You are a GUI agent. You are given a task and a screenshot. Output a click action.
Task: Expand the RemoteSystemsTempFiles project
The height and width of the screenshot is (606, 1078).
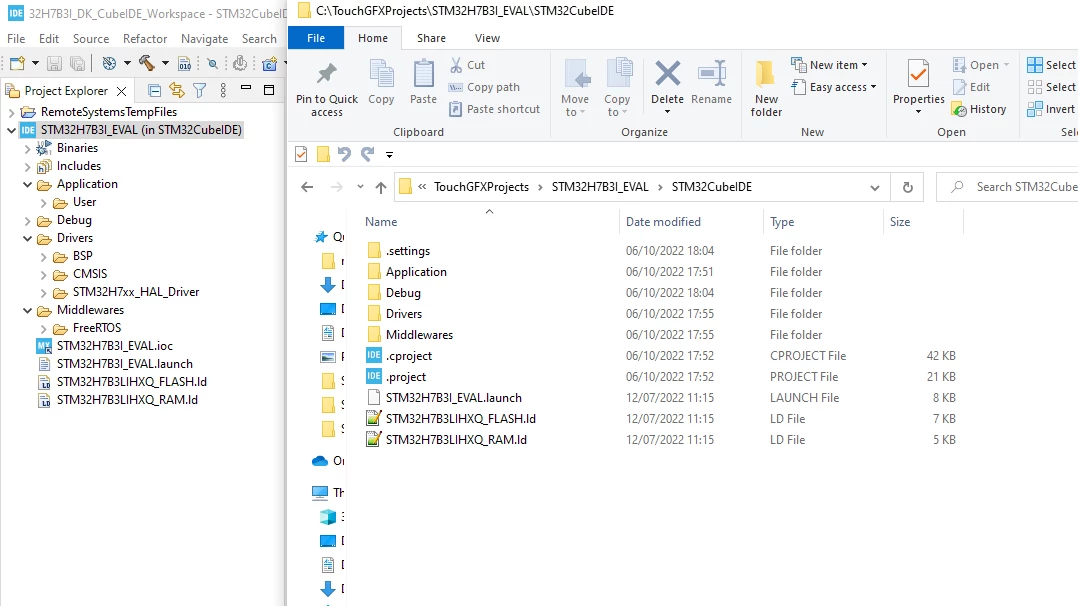point(11,112)
